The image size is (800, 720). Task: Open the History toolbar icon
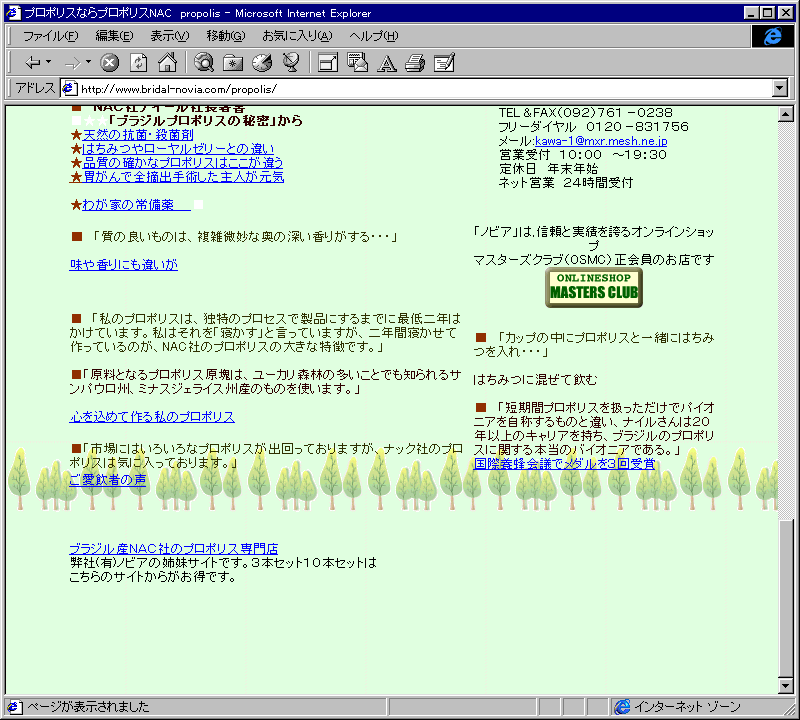[x=262, y=63]
